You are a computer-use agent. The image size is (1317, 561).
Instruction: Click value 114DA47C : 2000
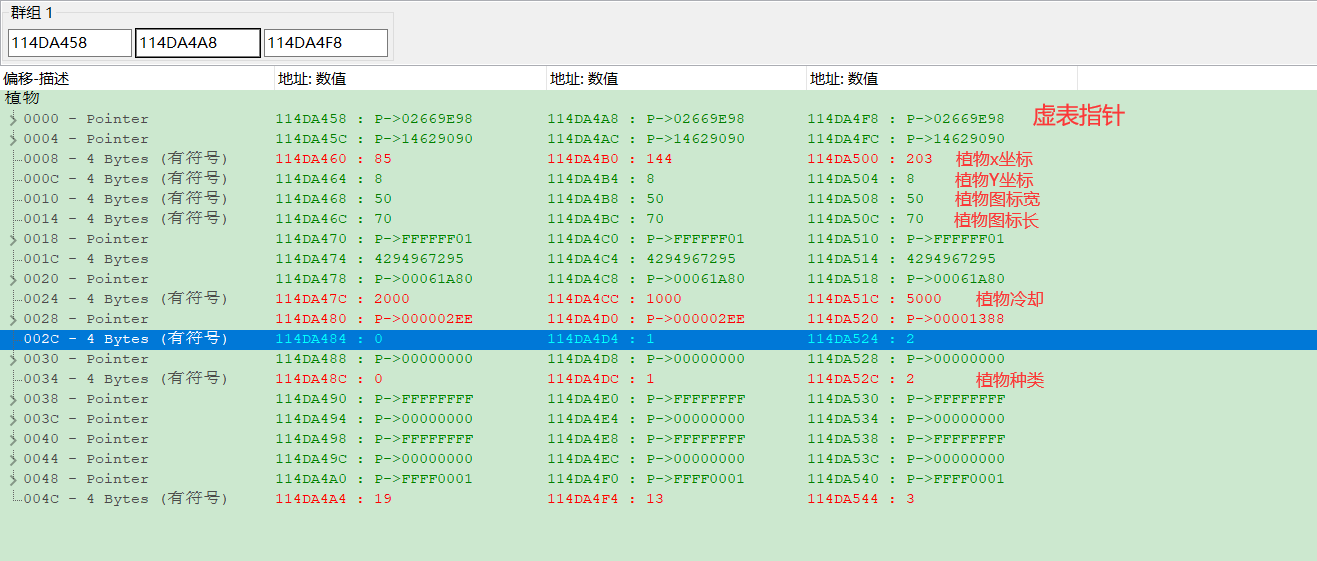pyautogui.click(x=342, y=299)
